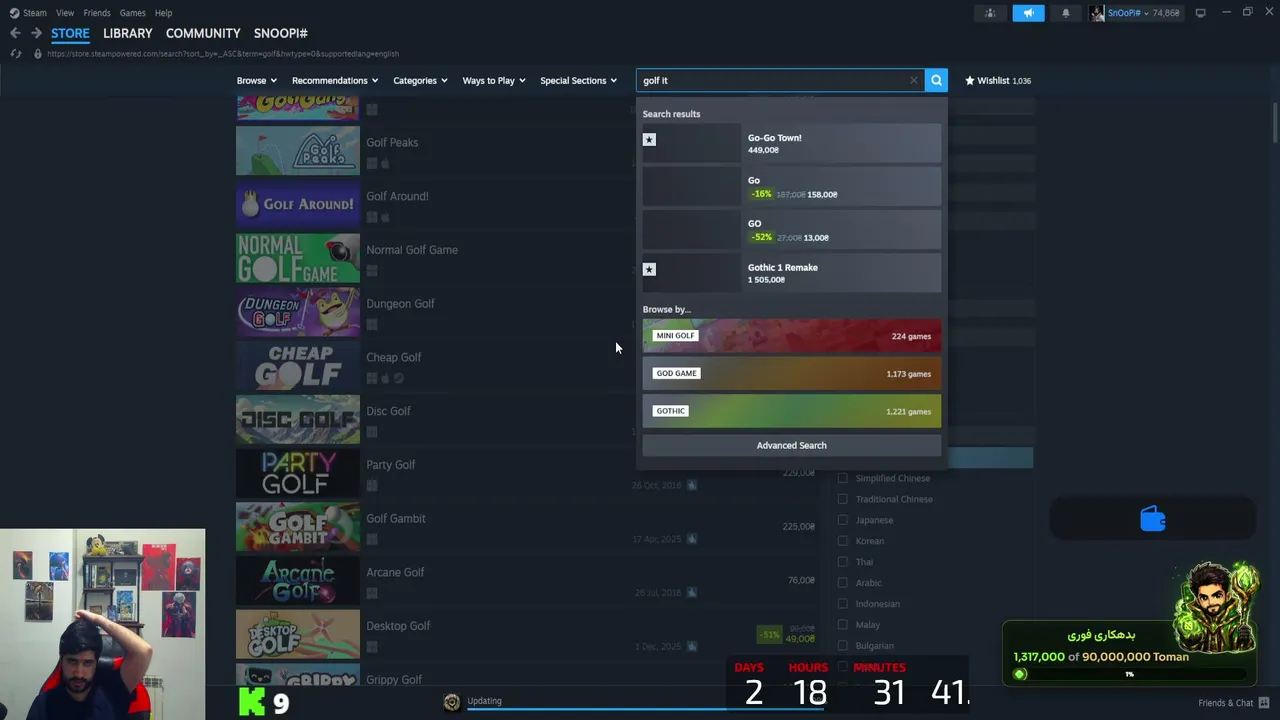Open the GO result with -52% discount
Image resolution: width=1280 pixels, height=720 pixels.
(792, 230)
